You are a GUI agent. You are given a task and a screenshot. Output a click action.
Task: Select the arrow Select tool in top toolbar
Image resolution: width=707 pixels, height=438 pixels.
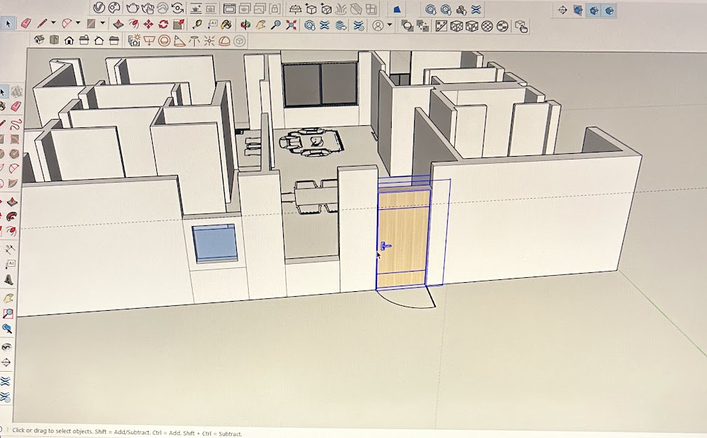pyautogui.click(x=7, y=23)
